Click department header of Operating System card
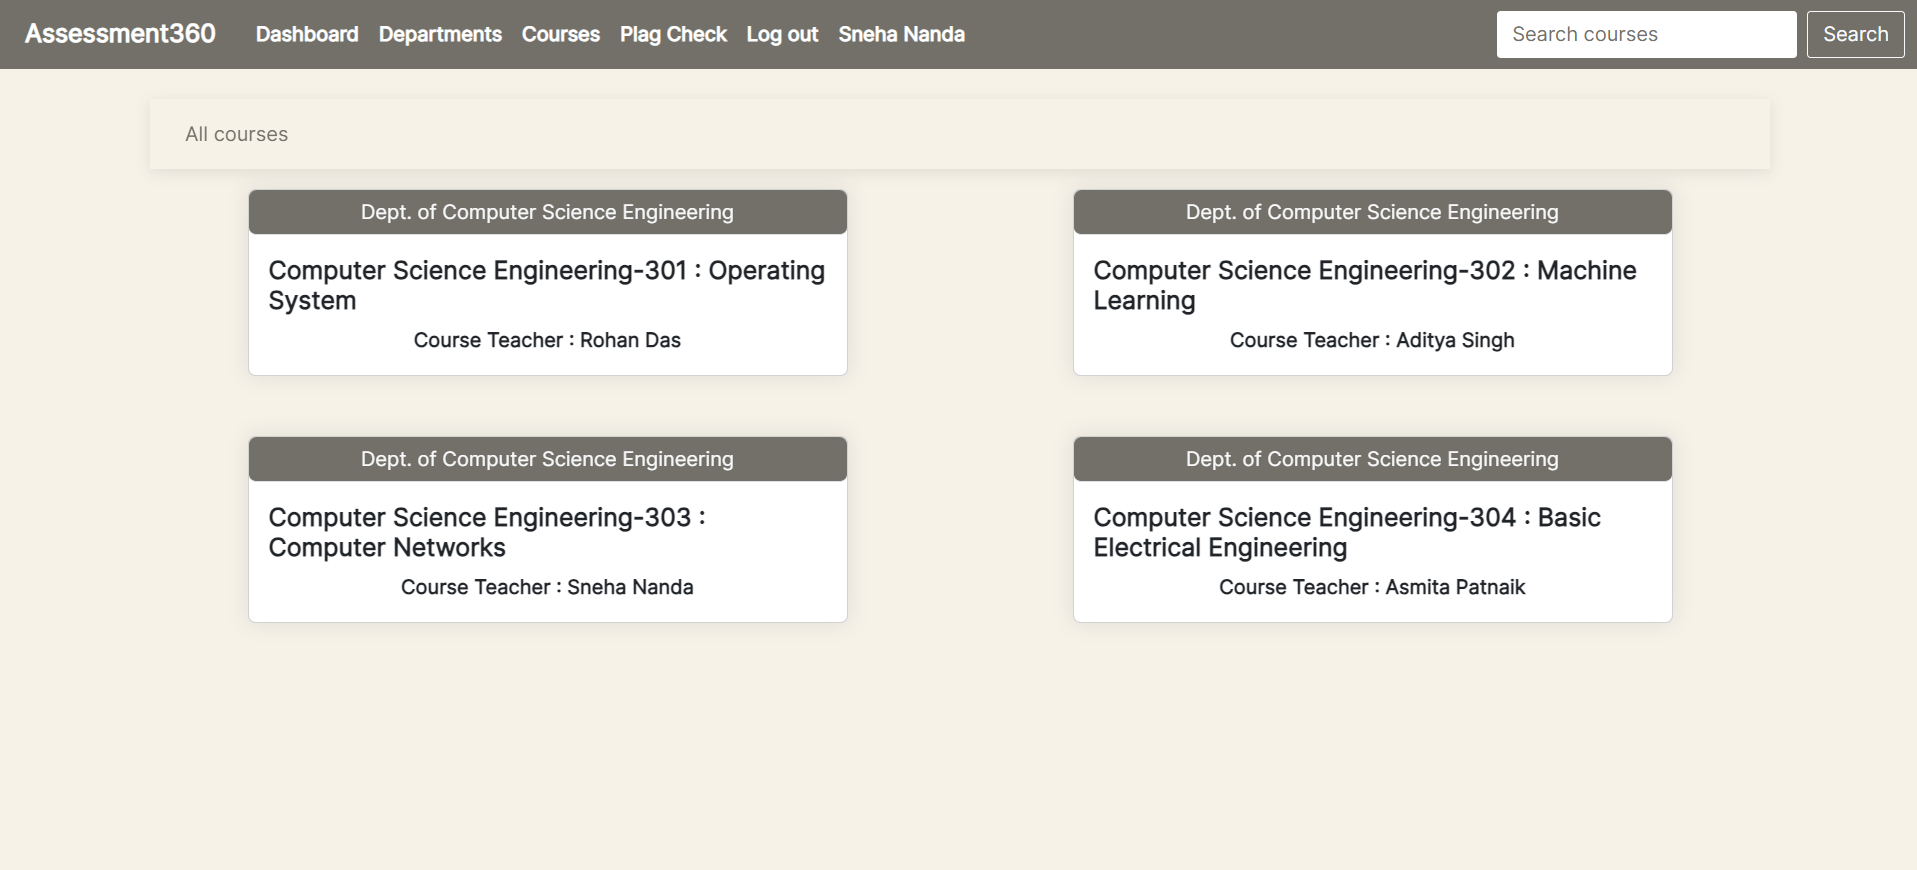1917x870 pixels. click(548, 212)
